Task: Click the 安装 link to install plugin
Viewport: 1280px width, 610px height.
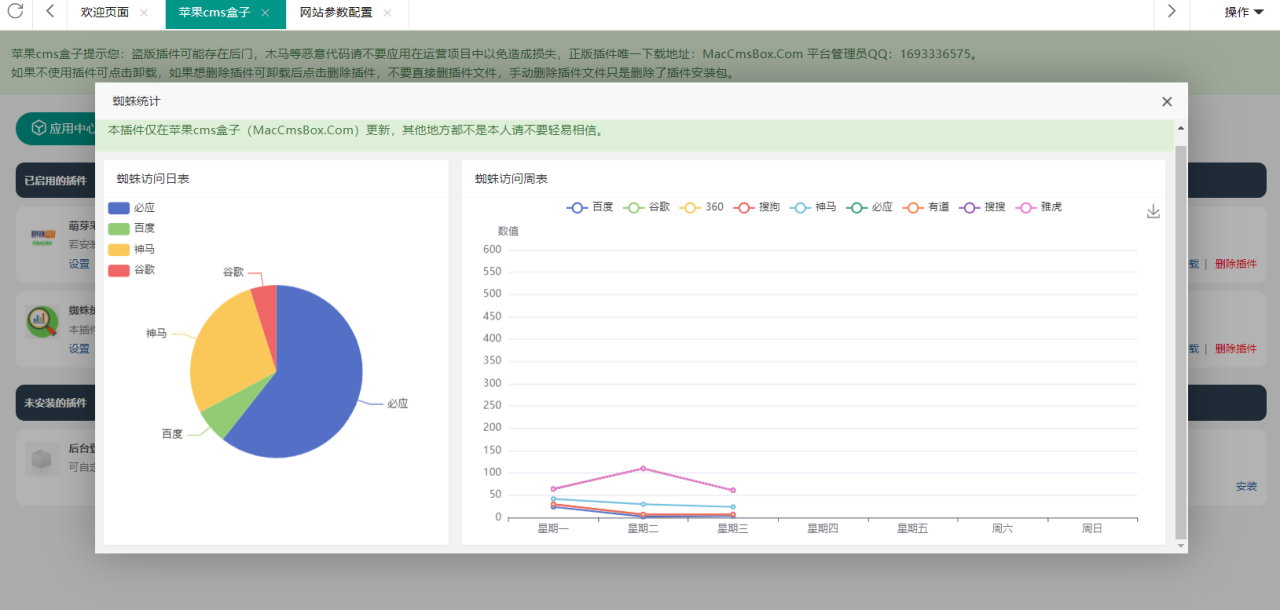Action: tap(1246, 486)
